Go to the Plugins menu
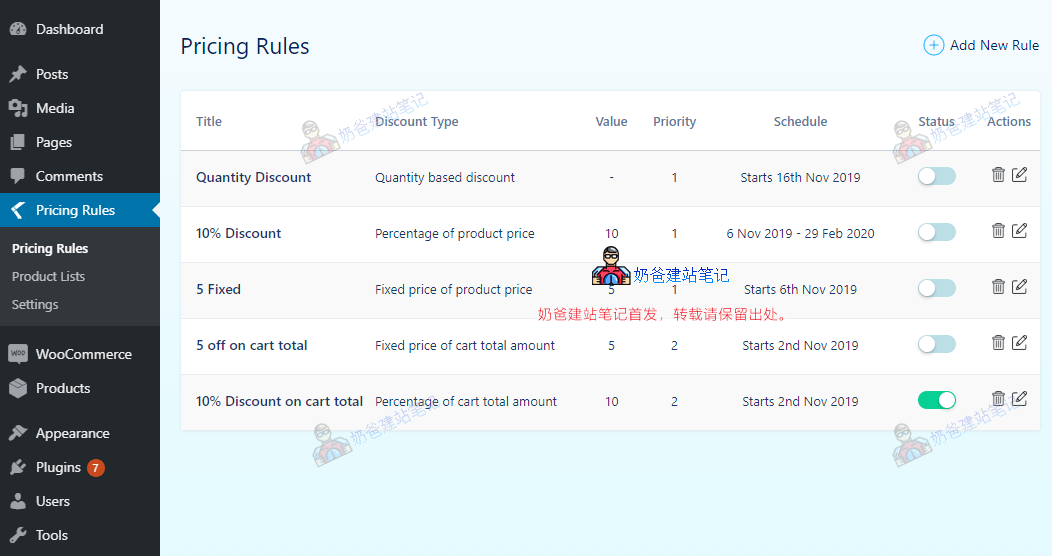Screen dimensions: 1052x556 tap(58, 467)
